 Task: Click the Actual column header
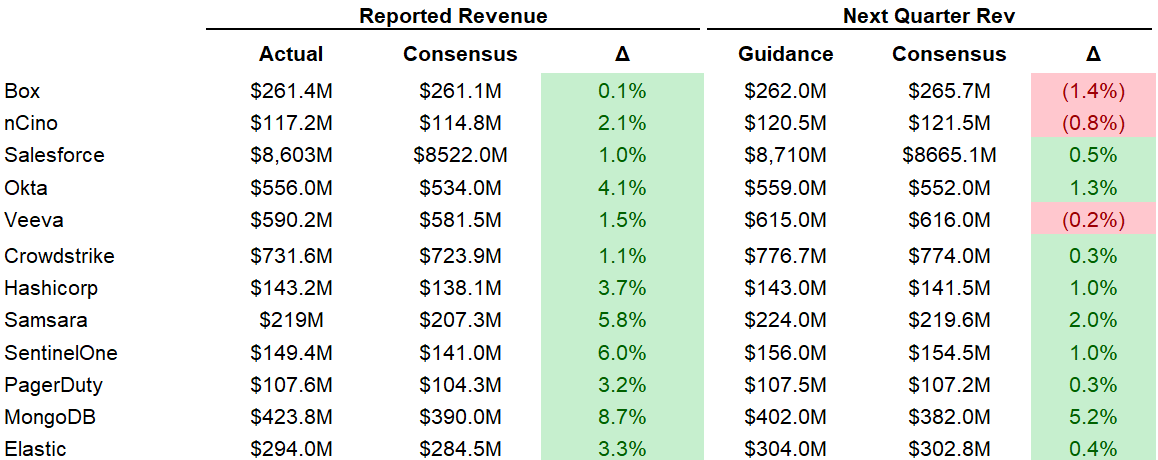point(291,54)
